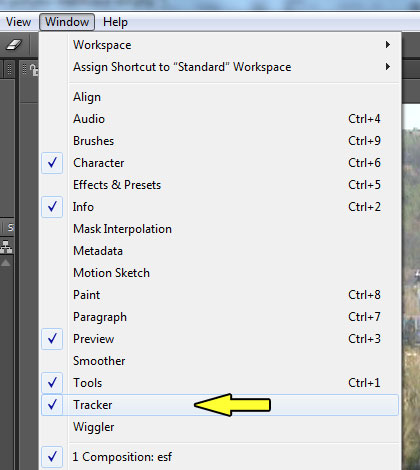Open the View menu
This screenshot has width=420, height=470.
pyautogui.click(x=18, y=22)
